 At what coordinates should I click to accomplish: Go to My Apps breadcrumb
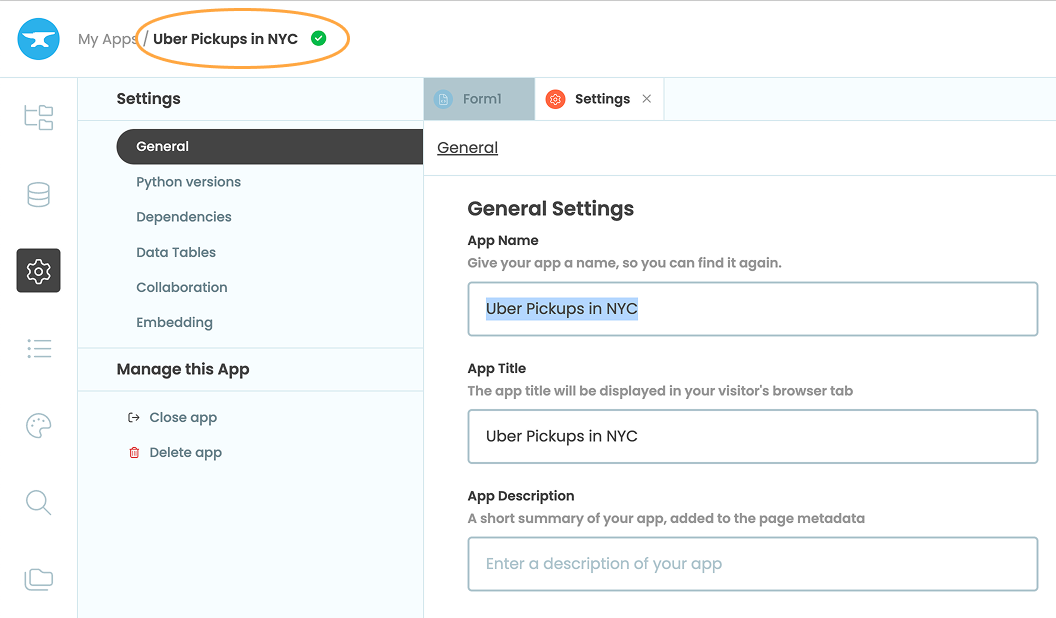pos(107,40)
